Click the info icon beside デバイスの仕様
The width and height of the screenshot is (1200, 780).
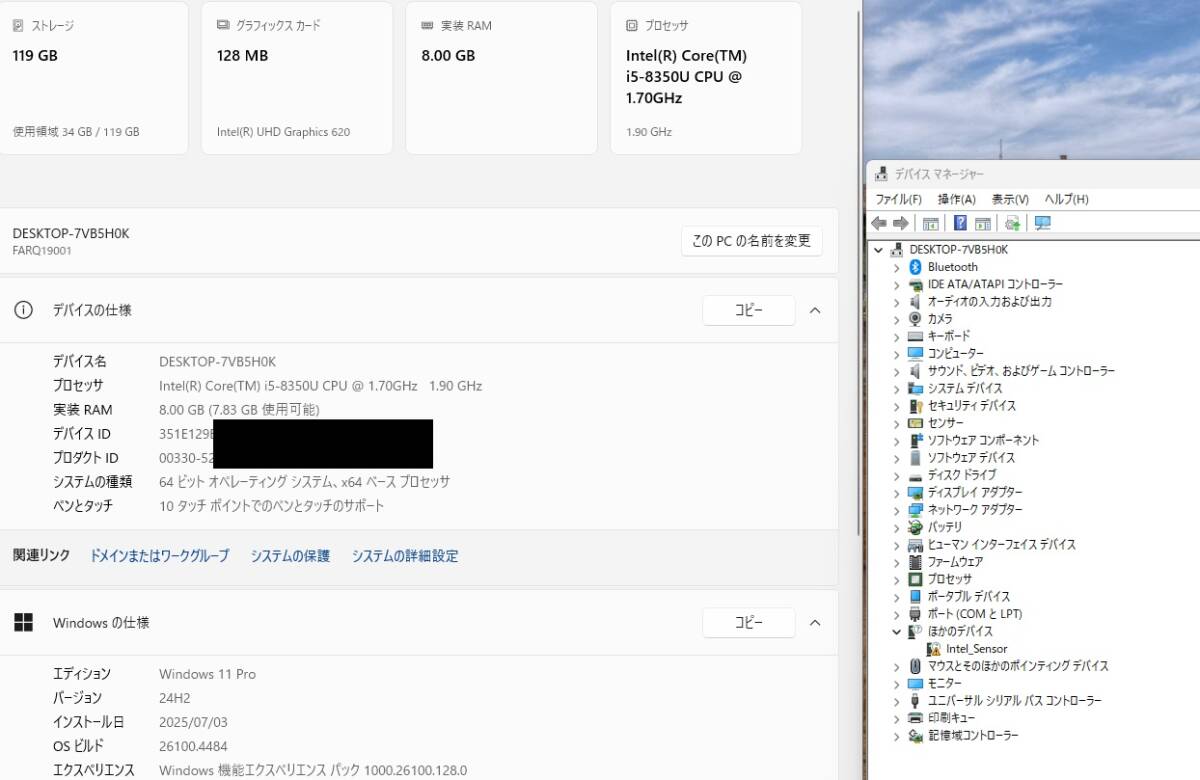coord(23,310)
